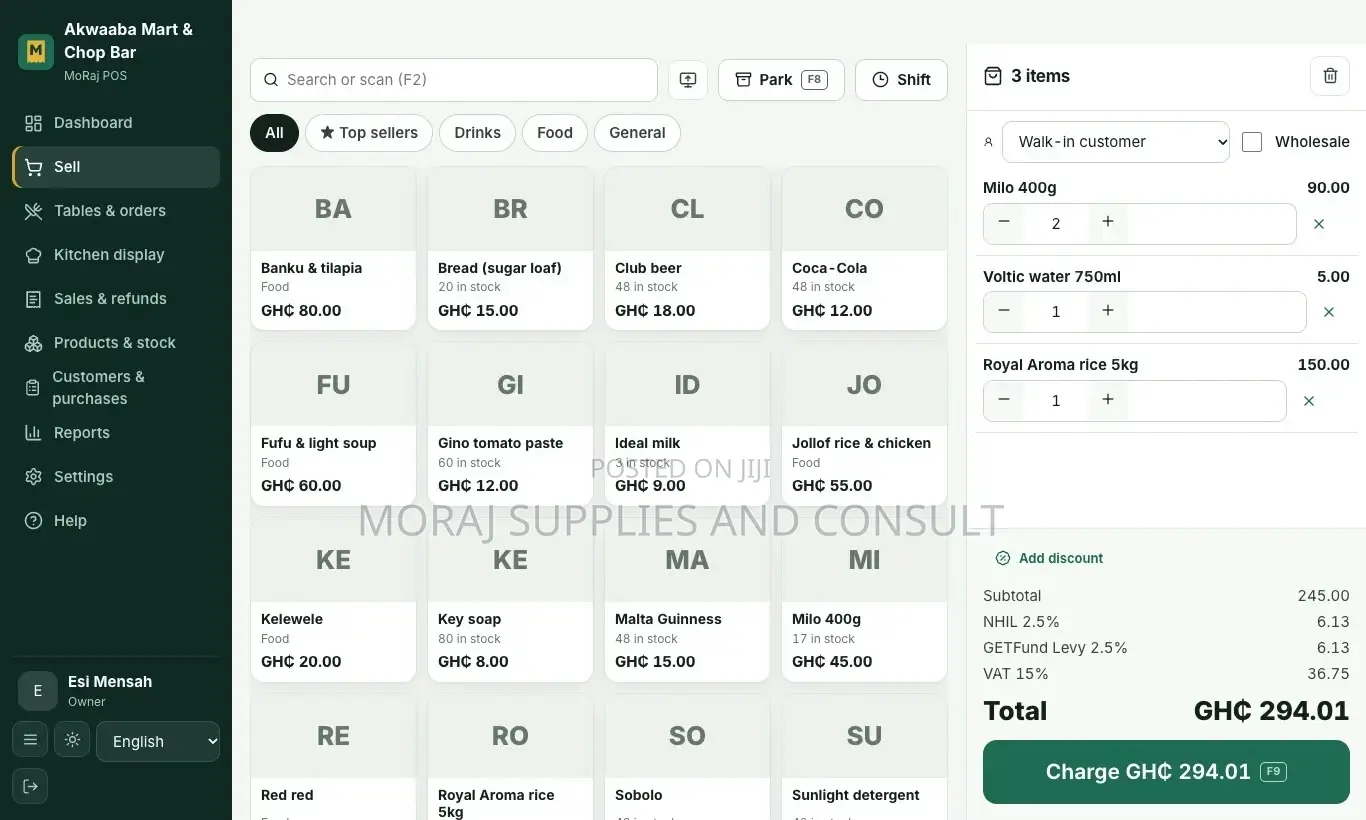Go to the Sell page
Screen dimensions: 1366x820
tap(116, 167)
